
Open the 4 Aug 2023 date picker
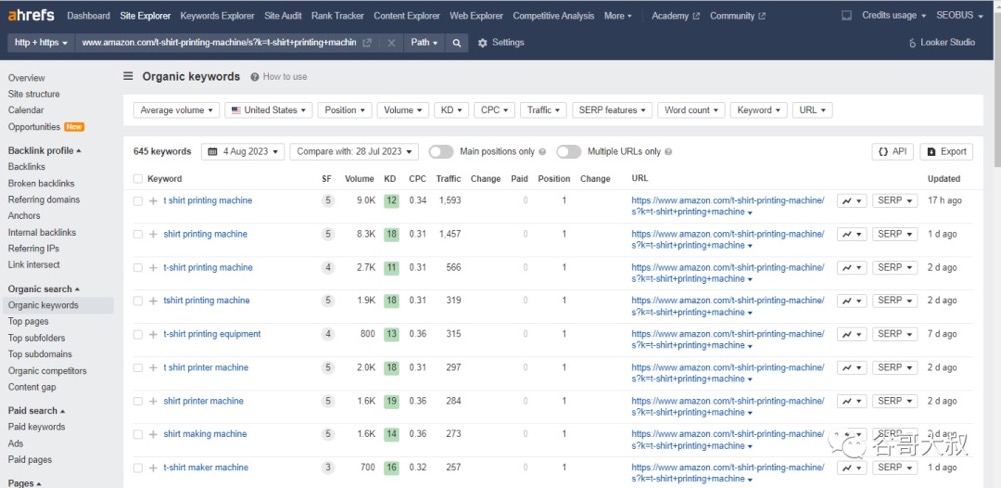point(243,151)
